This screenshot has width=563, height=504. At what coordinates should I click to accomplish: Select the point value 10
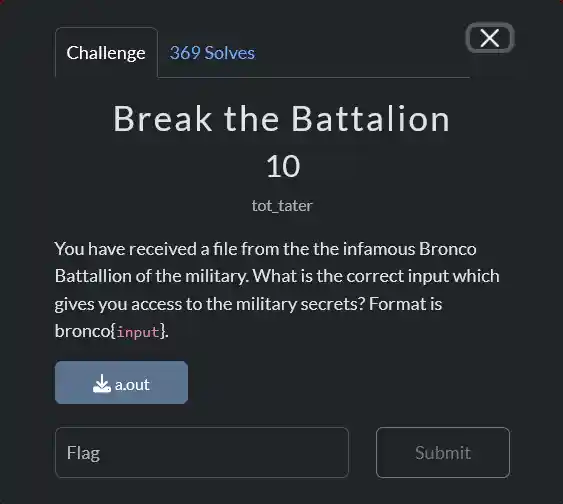(283, 166)
